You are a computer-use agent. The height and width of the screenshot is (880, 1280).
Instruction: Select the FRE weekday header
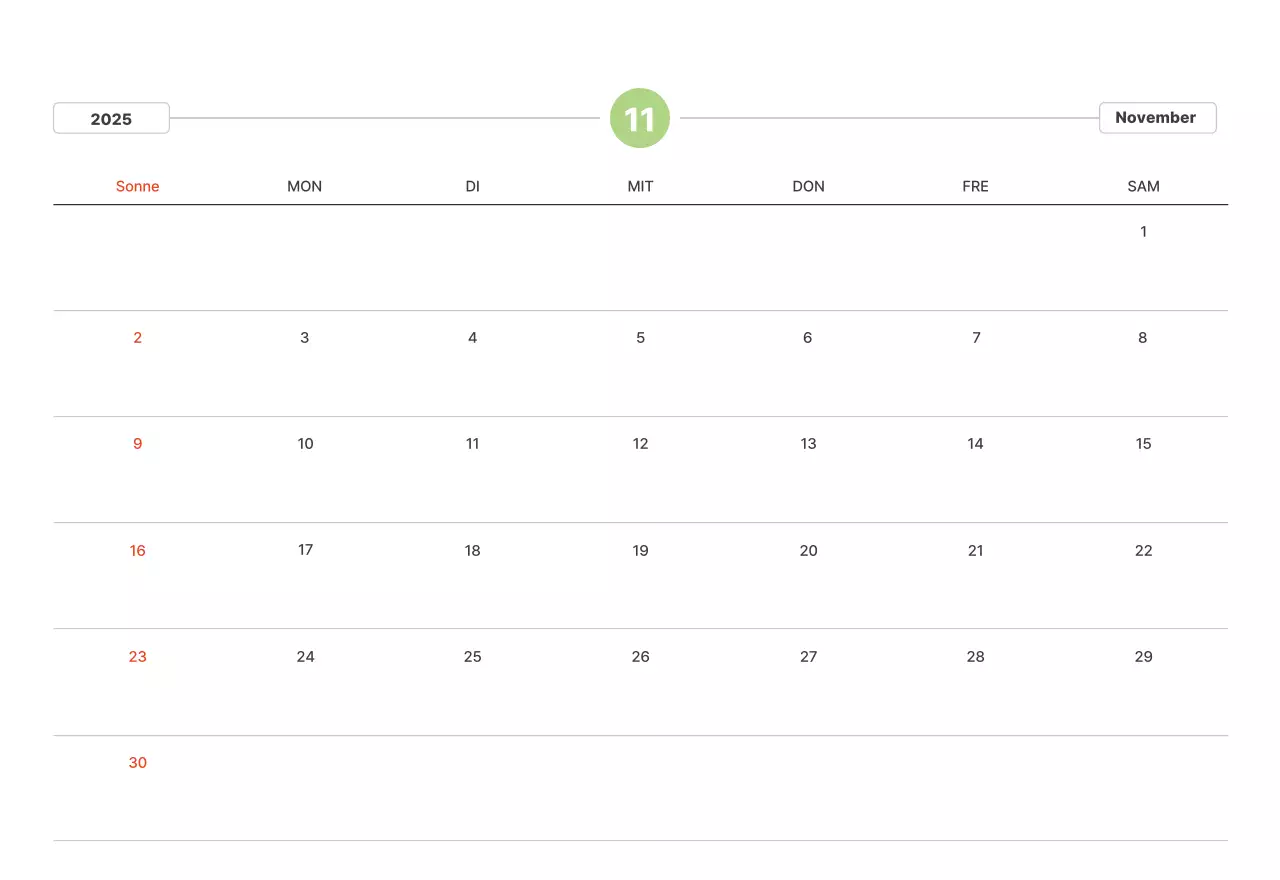tap(976, 186)
